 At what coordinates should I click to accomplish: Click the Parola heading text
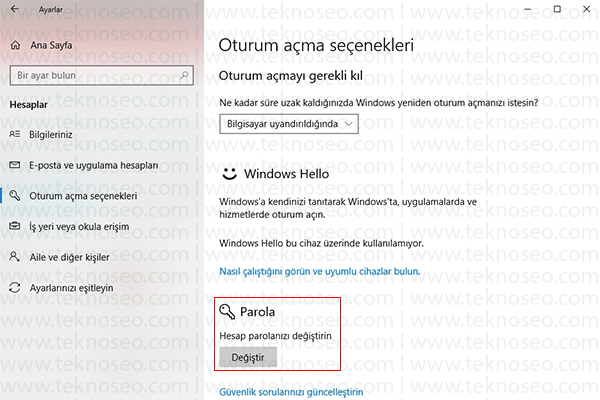tap(258, 312)
